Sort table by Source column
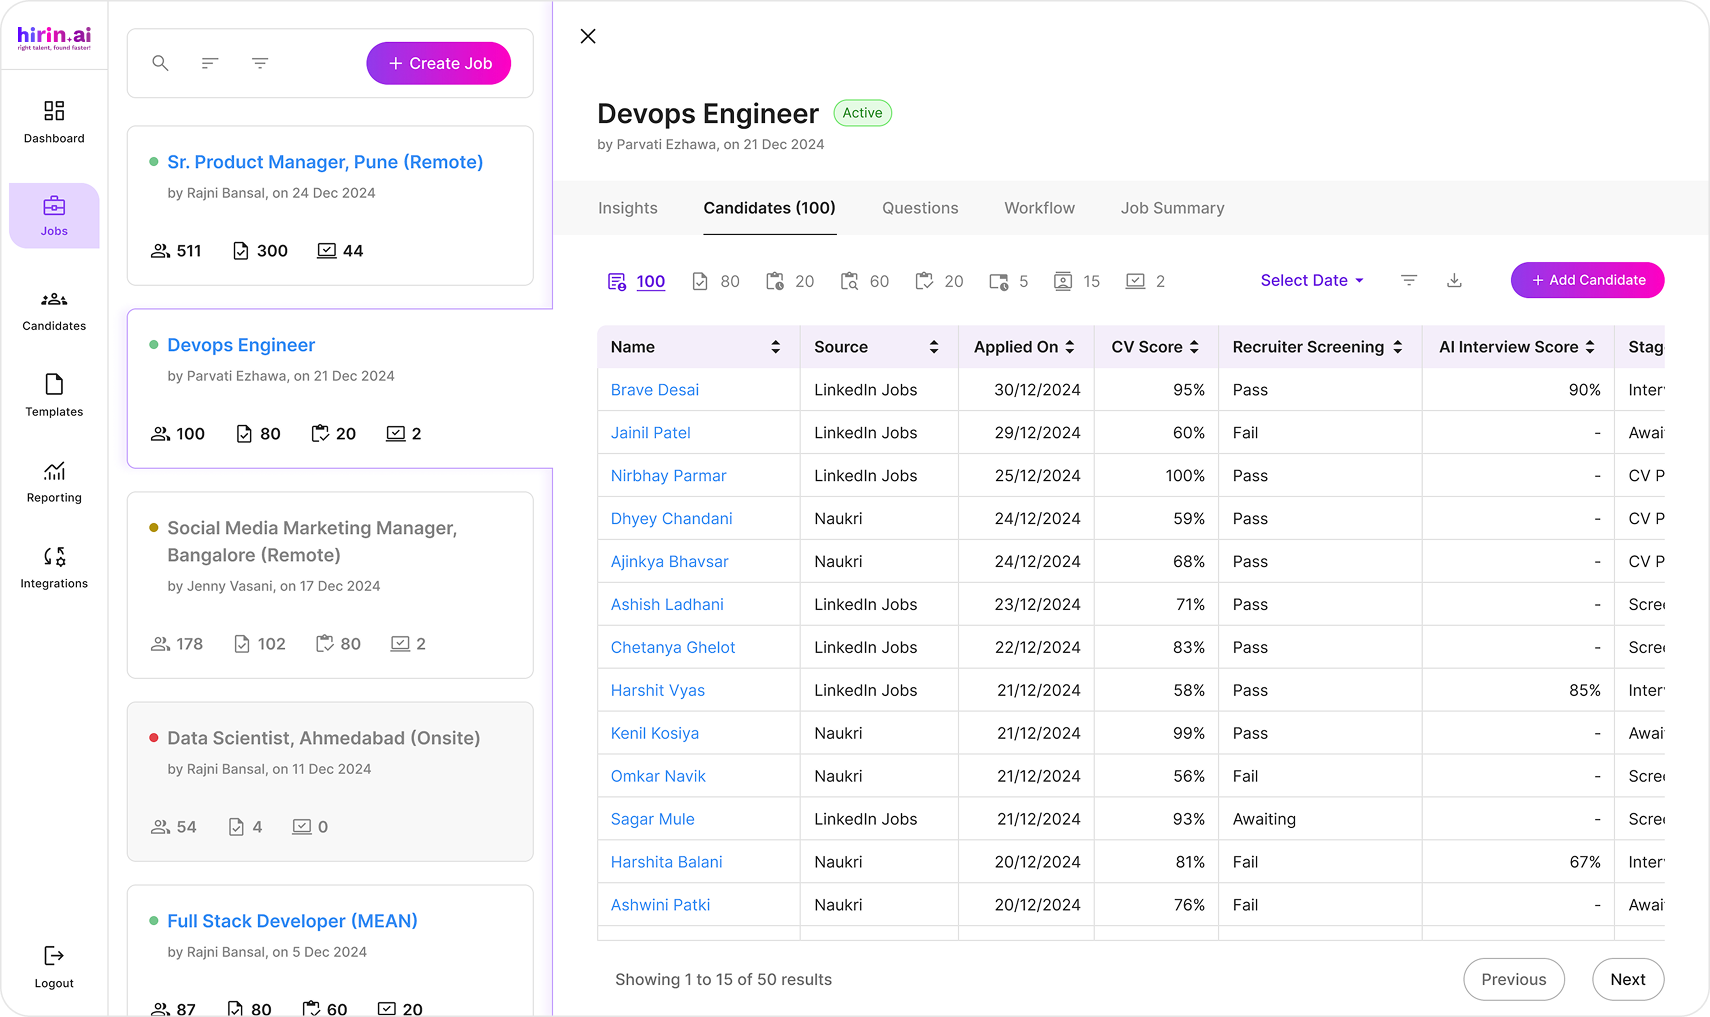1710x1017 pixels. click(934, 347)
